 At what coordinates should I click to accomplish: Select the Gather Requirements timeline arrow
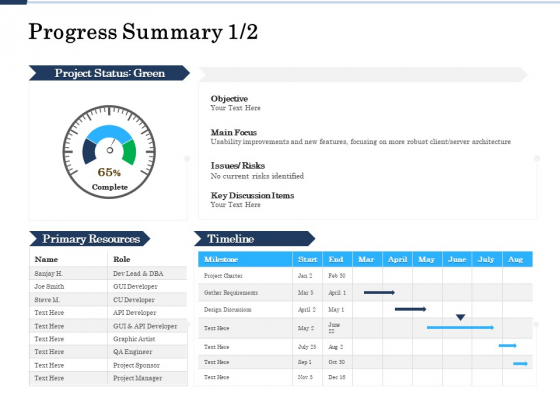click(379, 292)
